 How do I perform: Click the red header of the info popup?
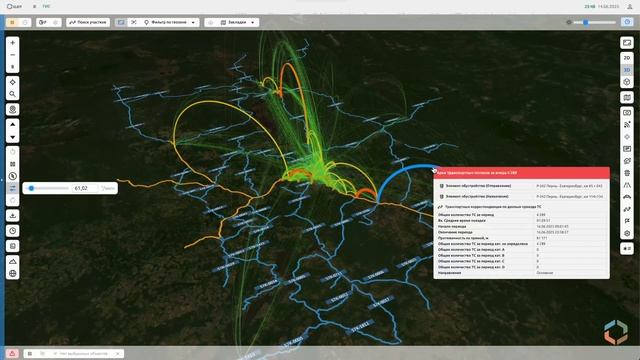(x=522, y=173)
